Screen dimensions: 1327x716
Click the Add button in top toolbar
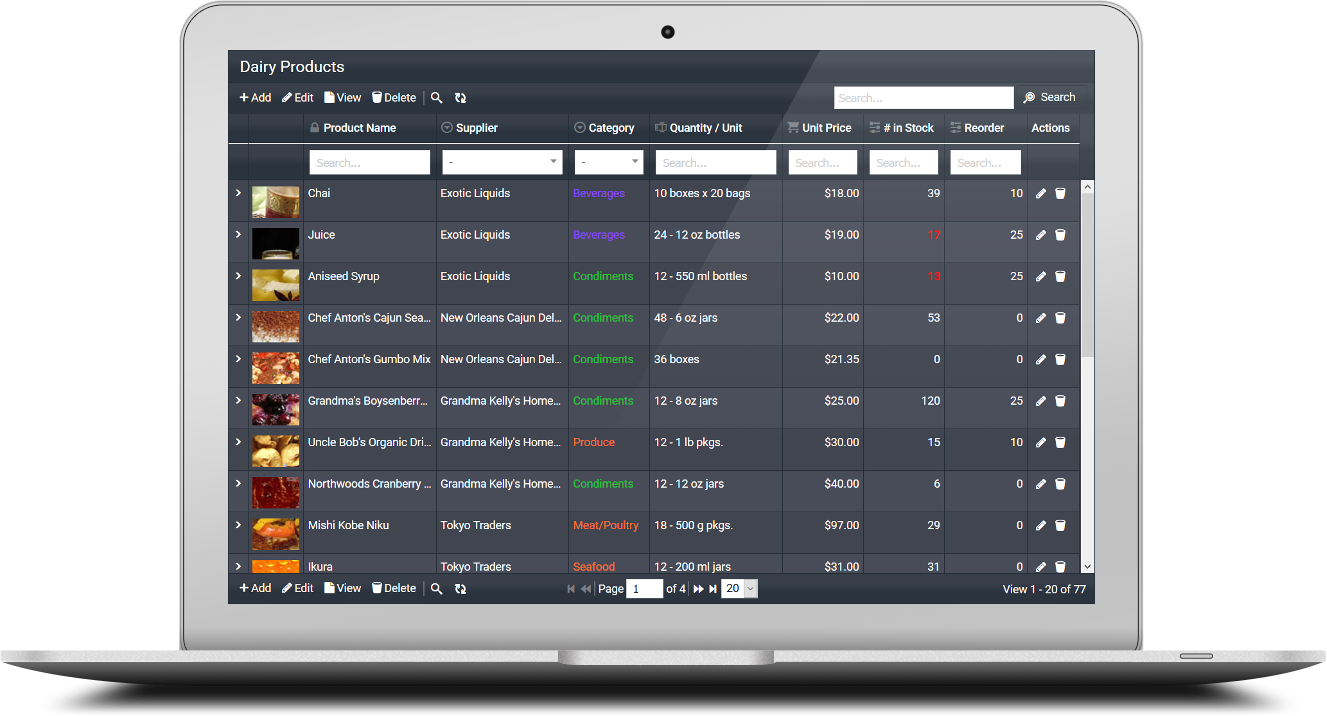(x=255, y=98)
